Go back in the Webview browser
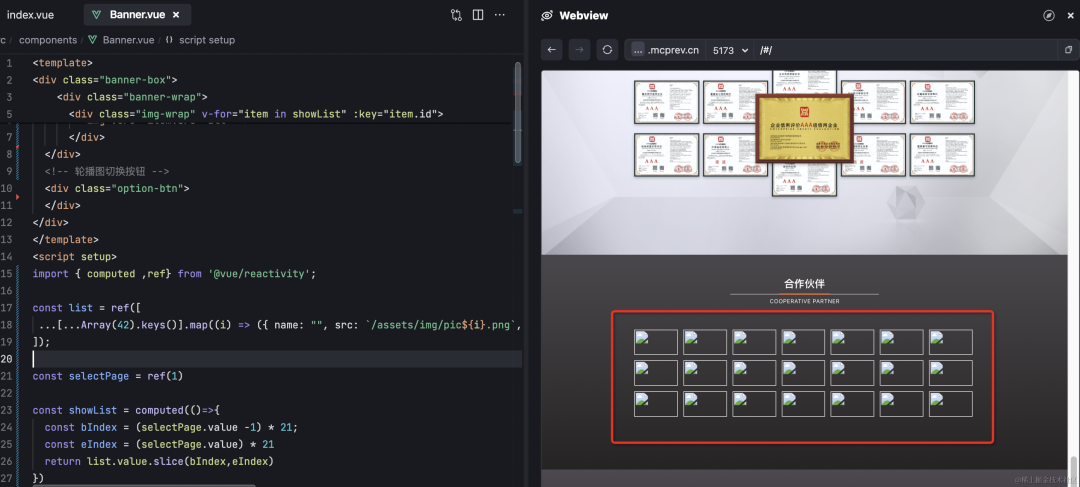Screen dimensions: 1080x487 pos(552,50)
